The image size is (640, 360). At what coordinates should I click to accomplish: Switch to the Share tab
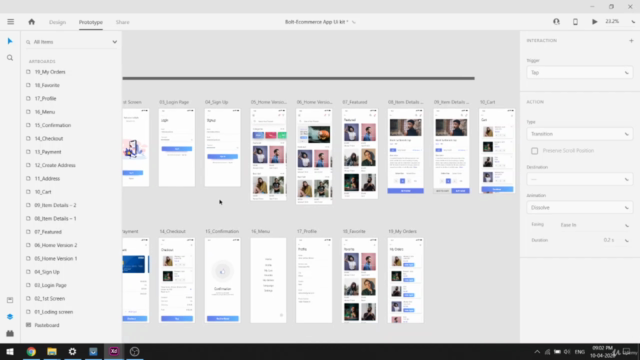pos(122,22)
